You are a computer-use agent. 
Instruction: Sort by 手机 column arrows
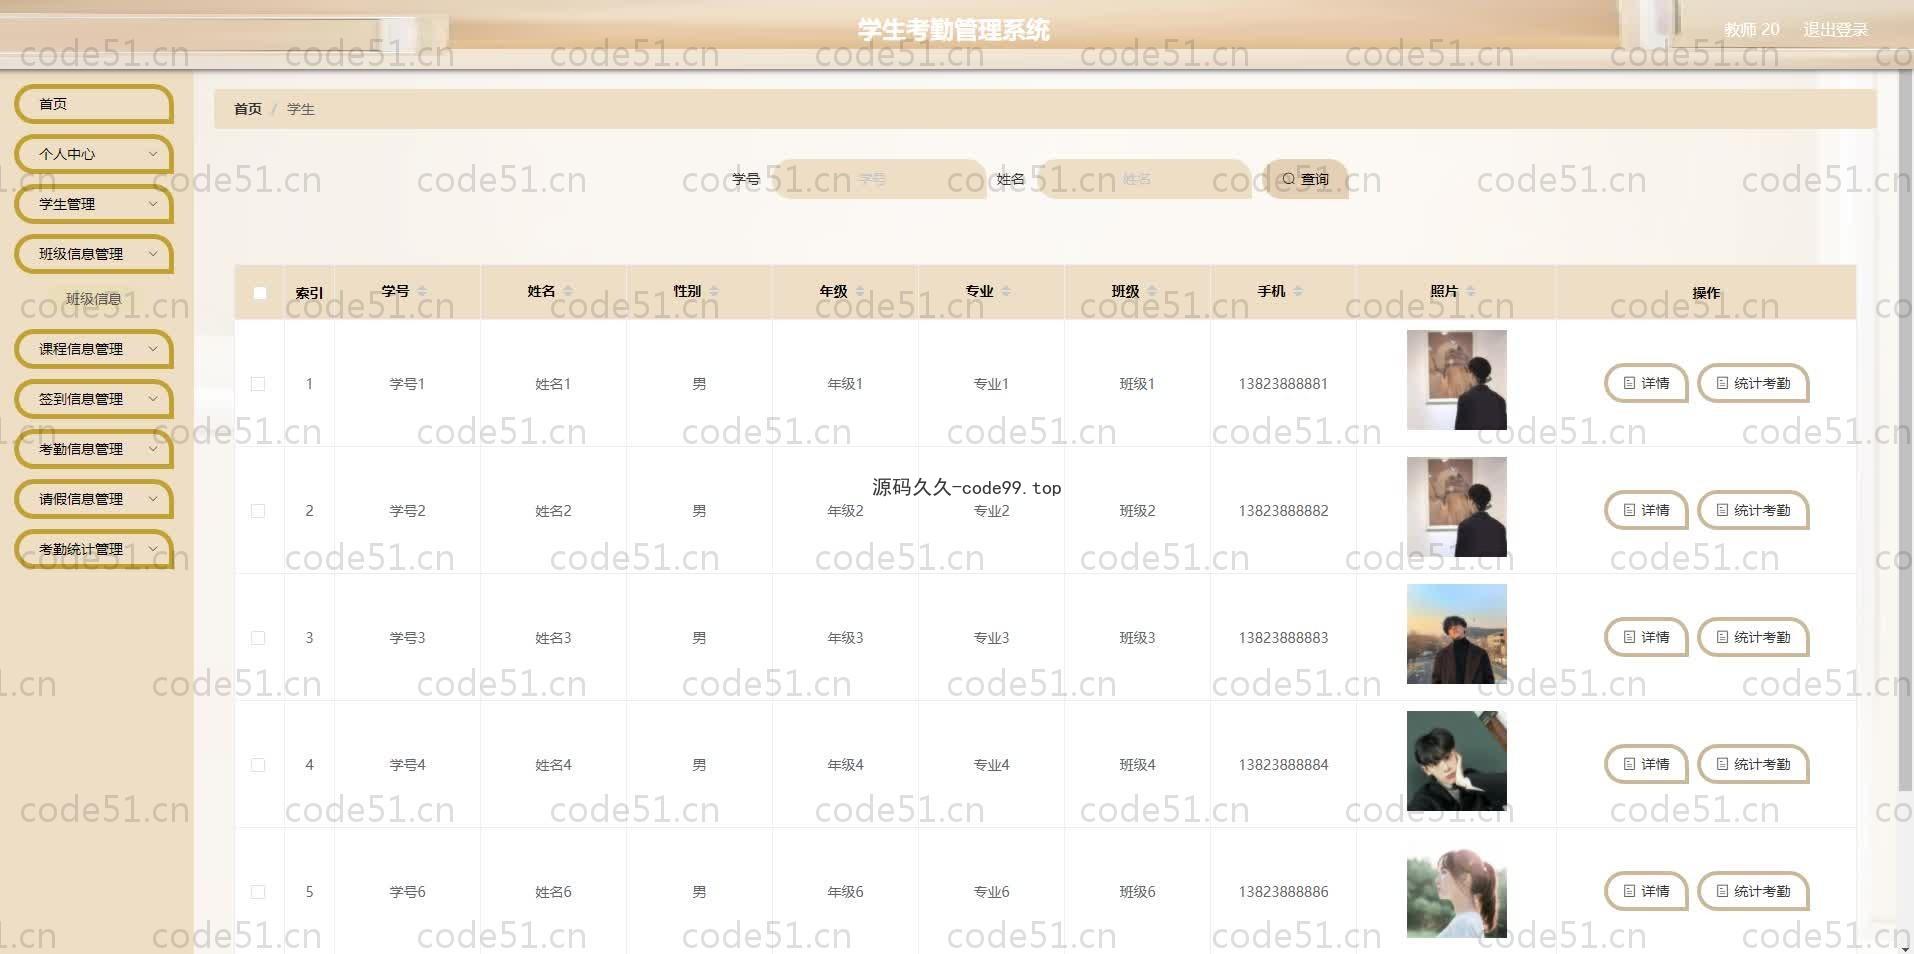click(x=1298, y=292)
